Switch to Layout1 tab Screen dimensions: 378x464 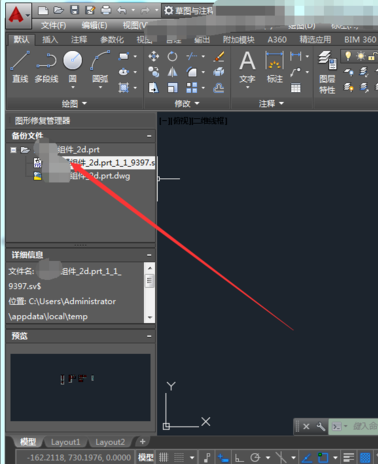point(65,442)
